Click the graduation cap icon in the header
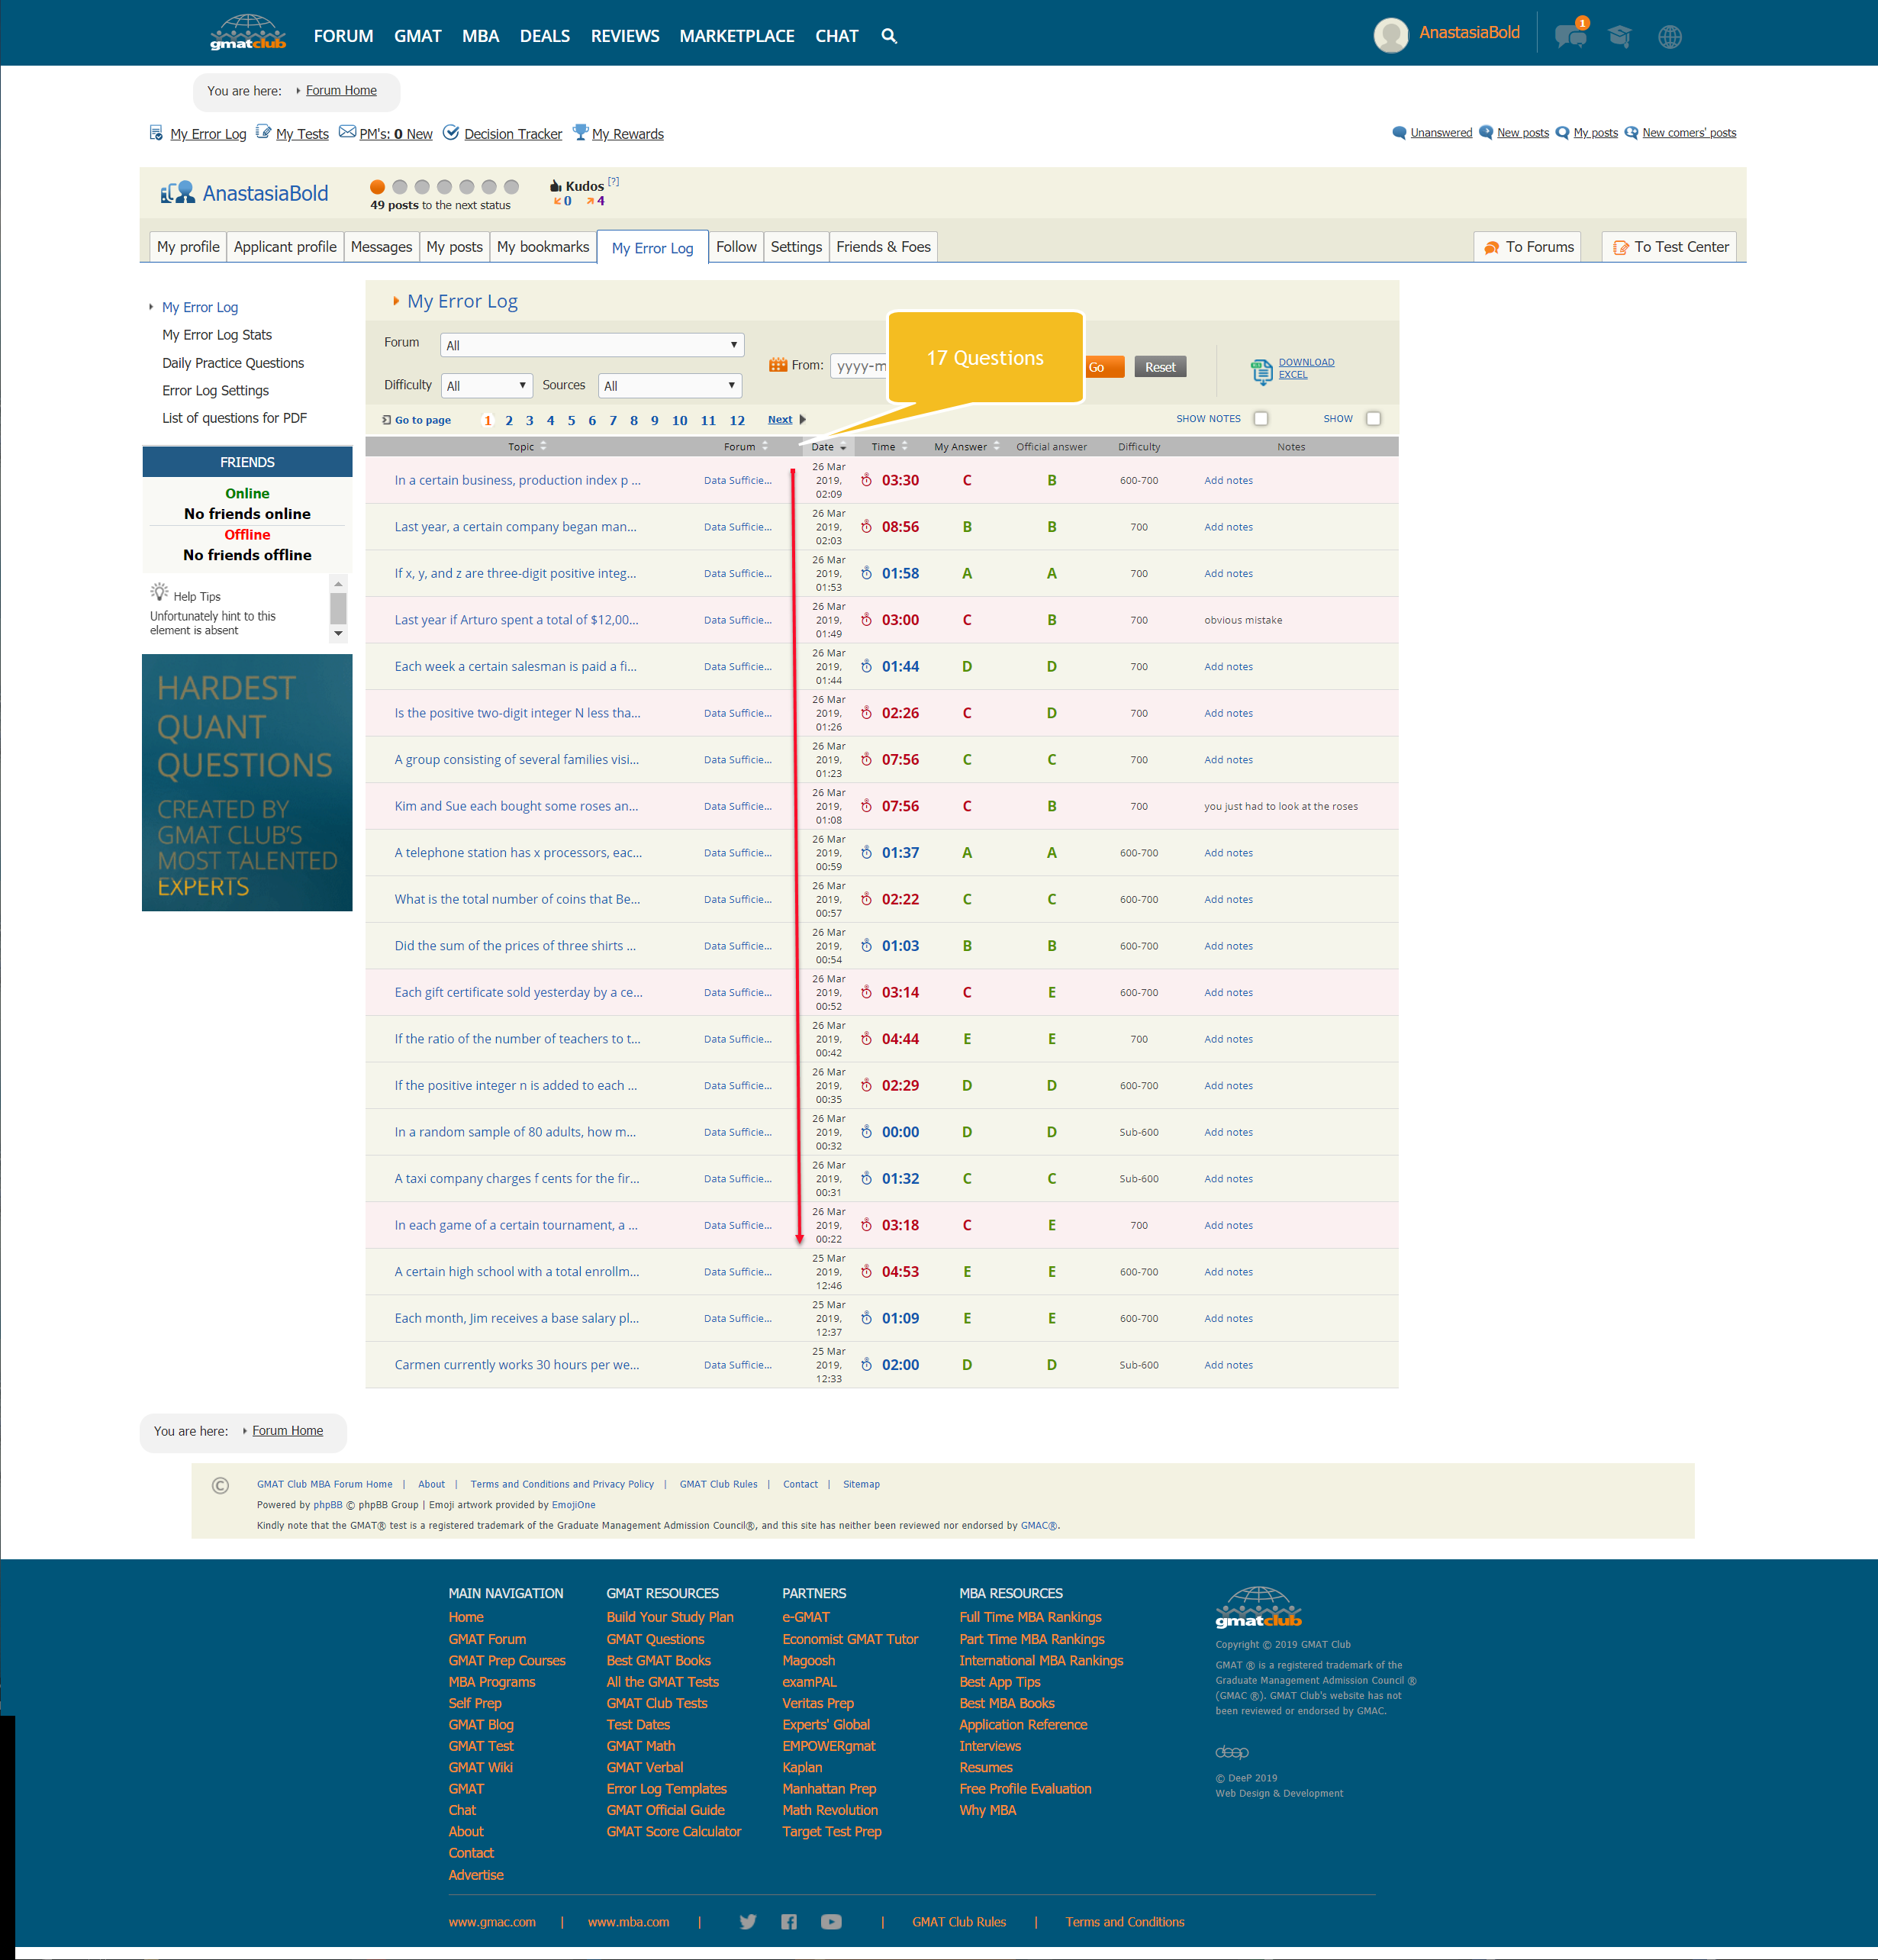Viewport: 1878px width, 1960px height. pos(1620,36)
